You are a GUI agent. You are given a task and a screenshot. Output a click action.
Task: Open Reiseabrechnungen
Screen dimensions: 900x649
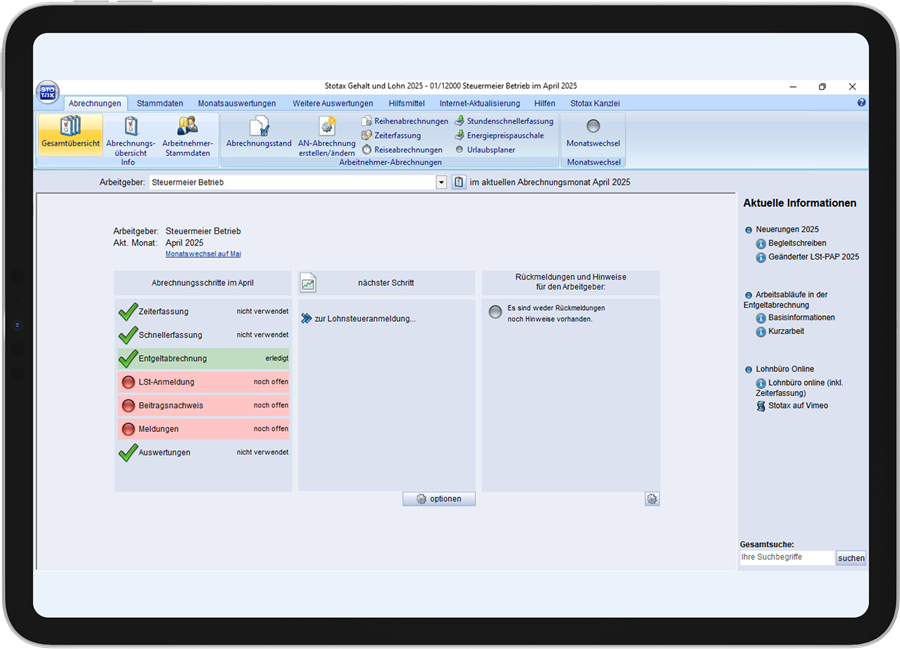pos(402,150)
